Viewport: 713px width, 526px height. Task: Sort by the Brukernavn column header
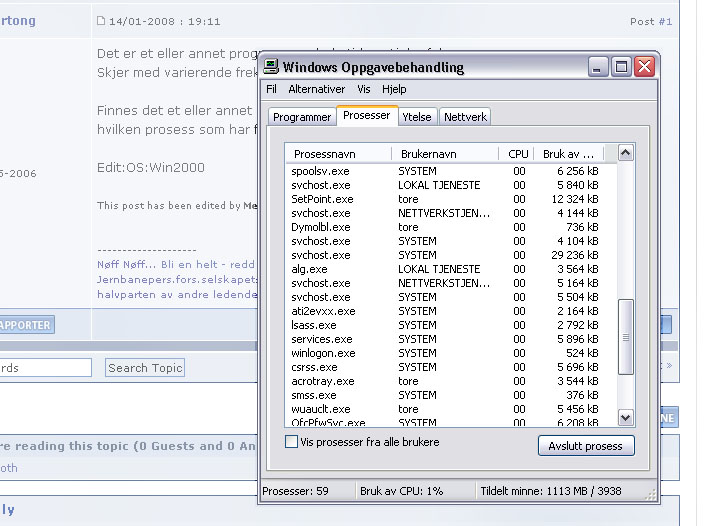pos(445,154)
